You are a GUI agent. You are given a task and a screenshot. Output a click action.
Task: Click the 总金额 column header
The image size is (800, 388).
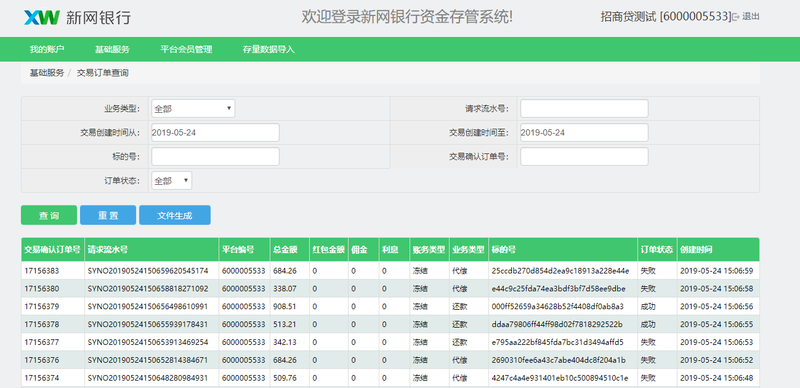click(289, 250)
